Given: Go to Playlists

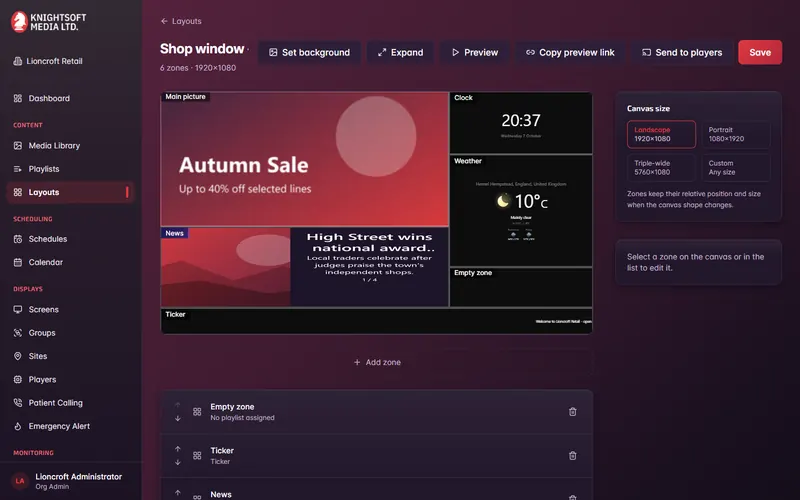Looking at the screenshot, I should coord(44,169).
